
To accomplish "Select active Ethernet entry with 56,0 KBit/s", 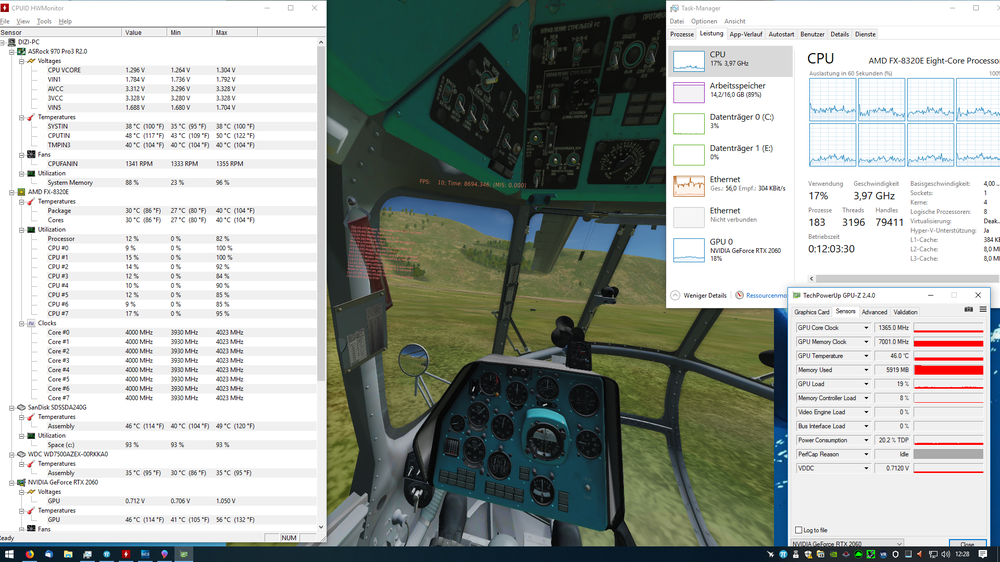I will [731, 186].
